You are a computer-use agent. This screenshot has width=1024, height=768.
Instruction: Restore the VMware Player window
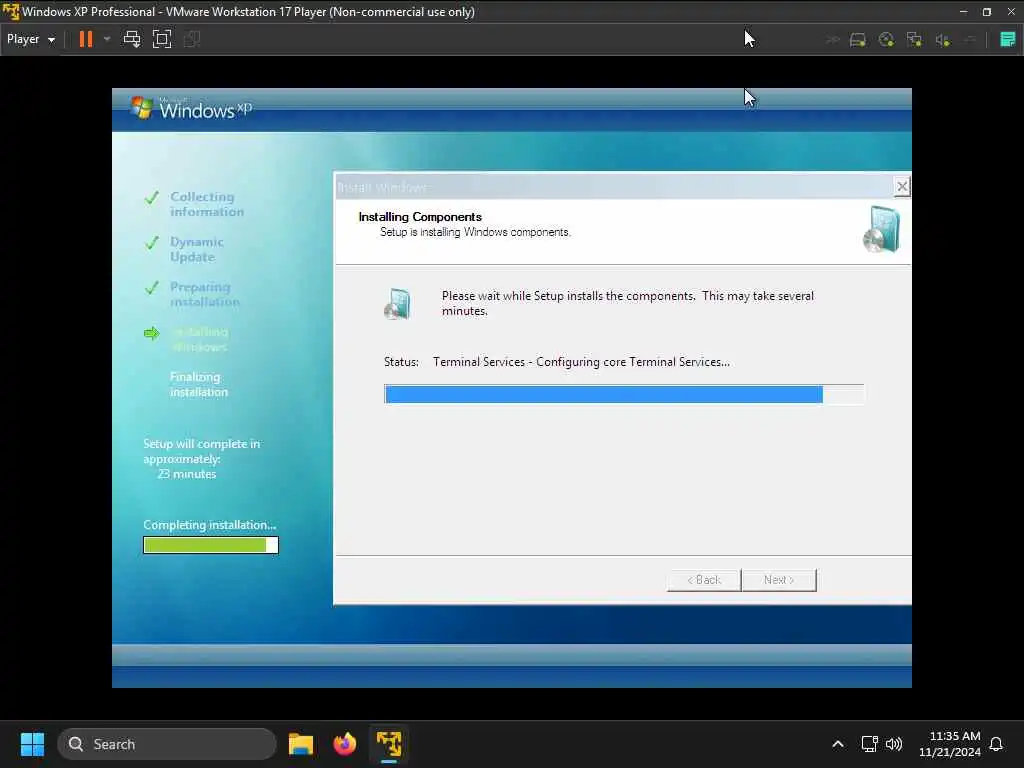(x=987, y=12)
